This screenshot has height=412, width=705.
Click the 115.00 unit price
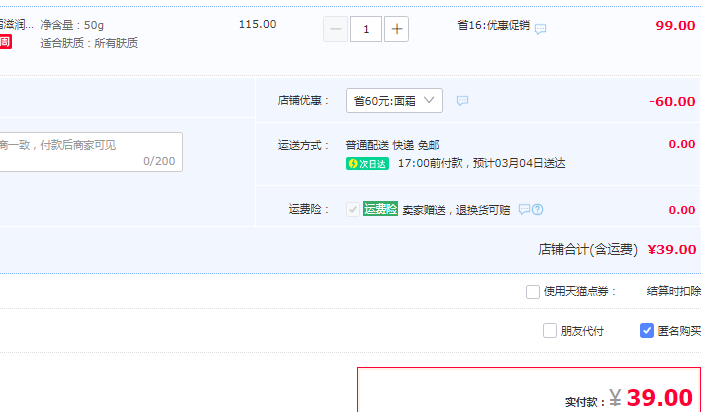(x=257, y=24)
